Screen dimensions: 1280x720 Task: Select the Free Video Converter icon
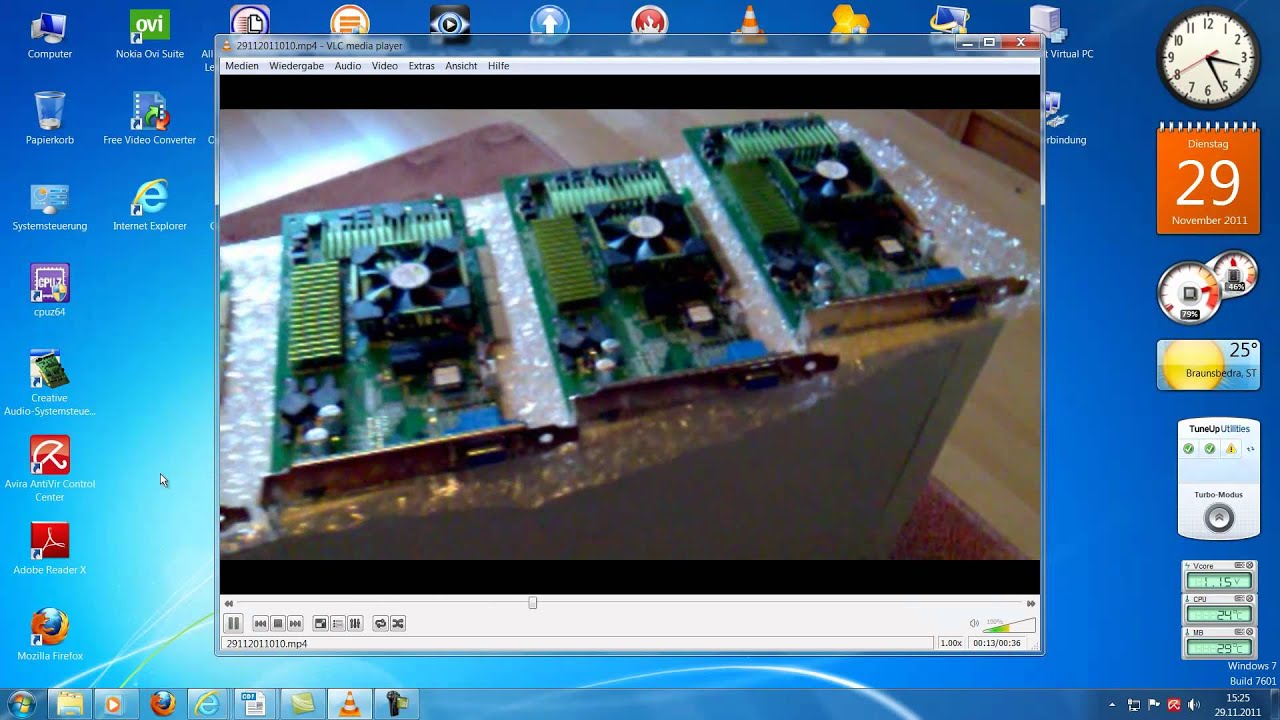click(150, 118)
